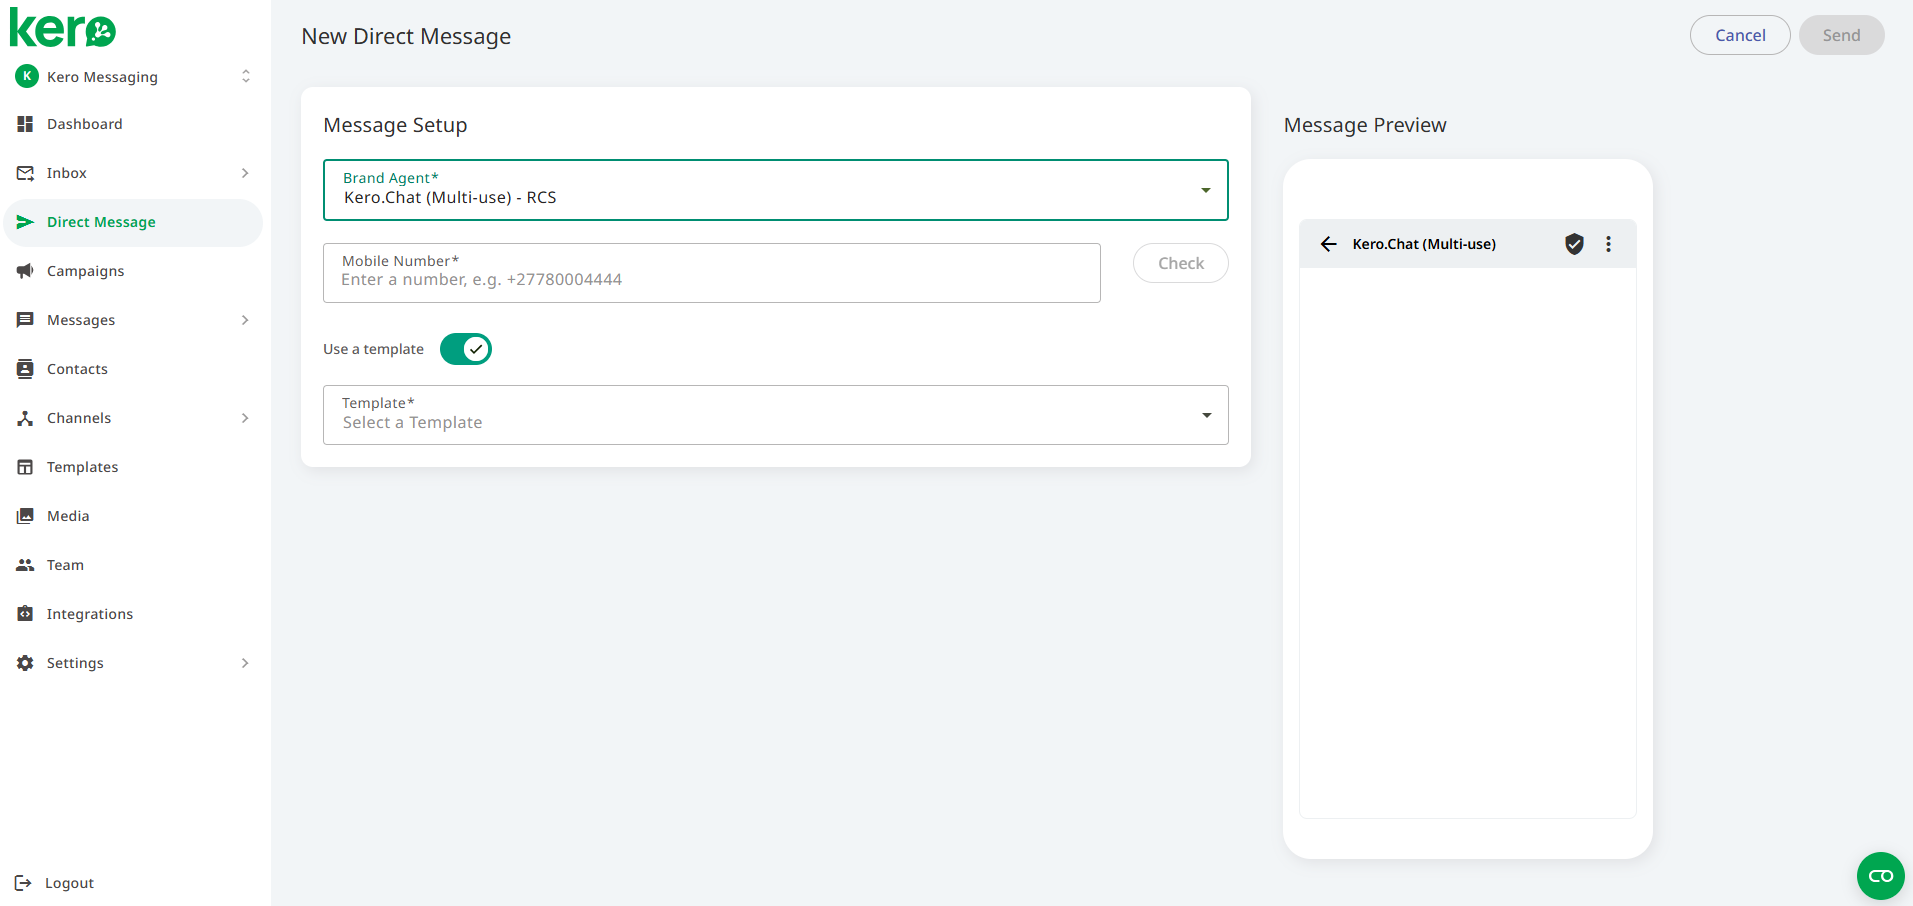Viewport: 1913px width, 906px height.
Task: Expand the Inbox submenu chevron
Action: (245, 173)
